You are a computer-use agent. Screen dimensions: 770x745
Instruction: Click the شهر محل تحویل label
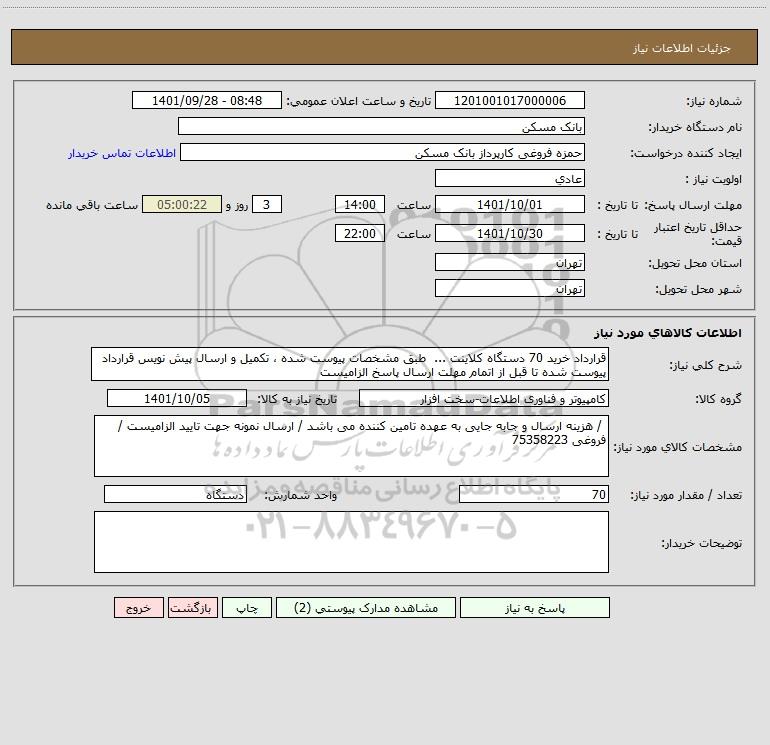[699, 289]
